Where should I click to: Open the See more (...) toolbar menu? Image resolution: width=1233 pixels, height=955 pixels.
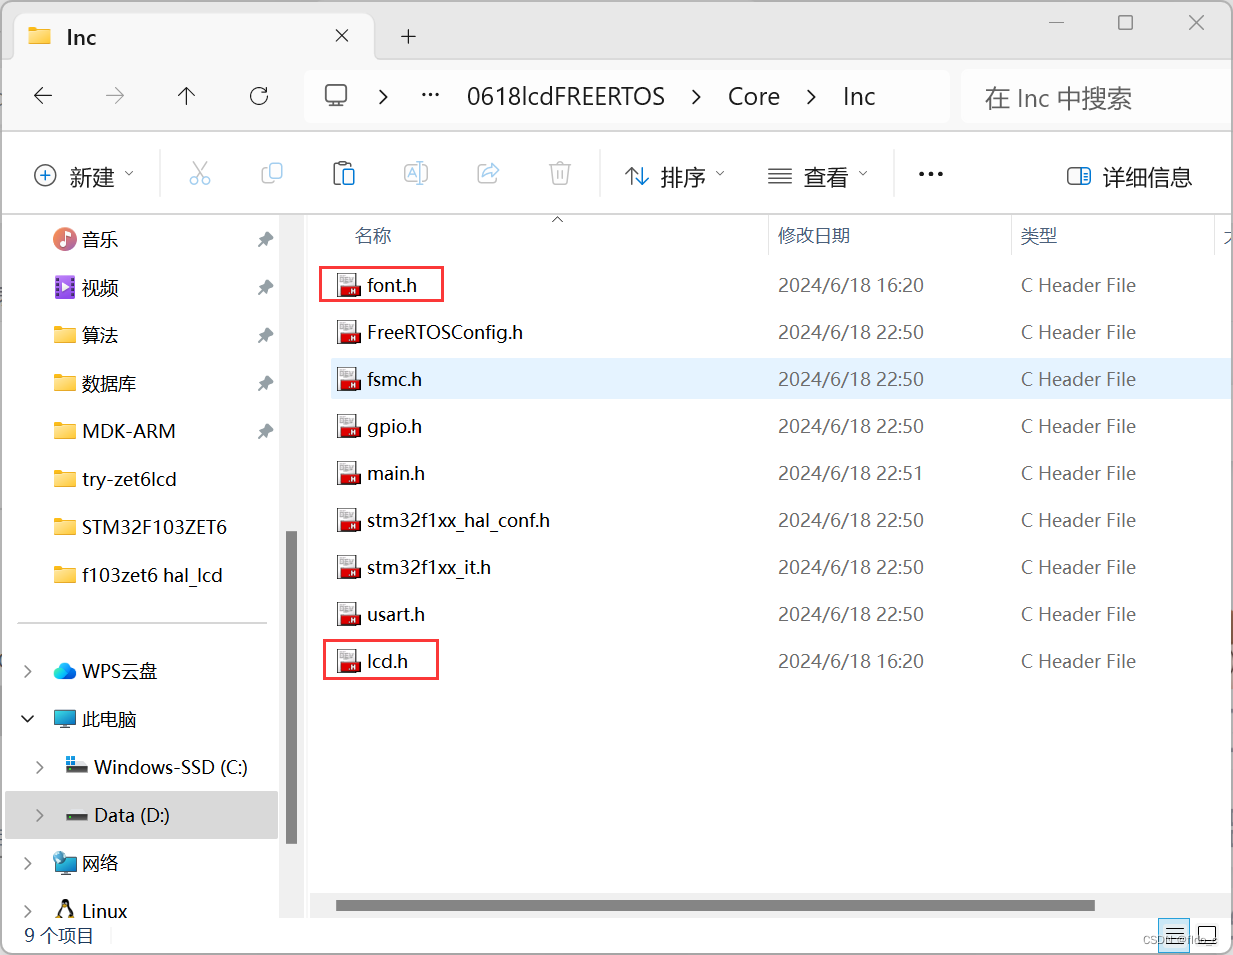click(930, 173)
